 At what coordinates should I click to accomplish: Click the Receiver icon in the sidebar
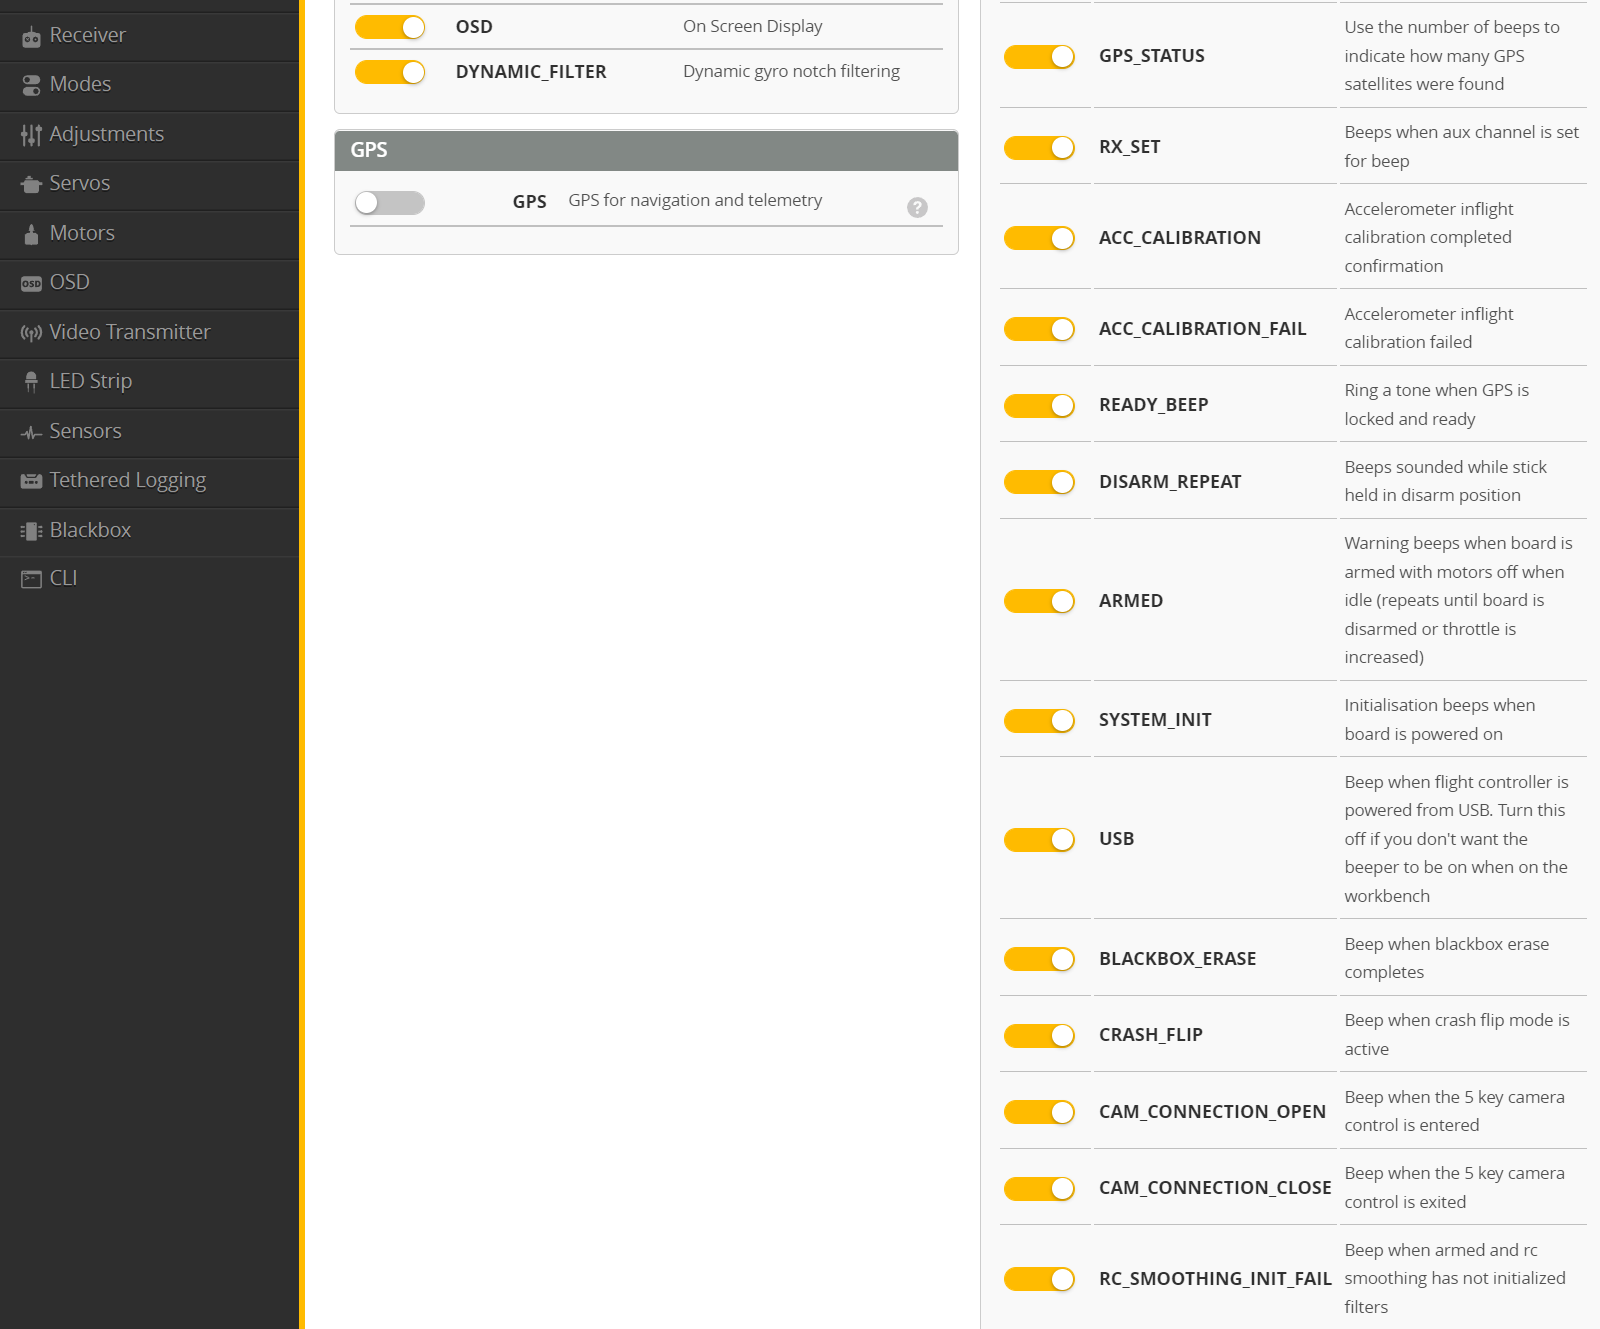coord(31,37)
